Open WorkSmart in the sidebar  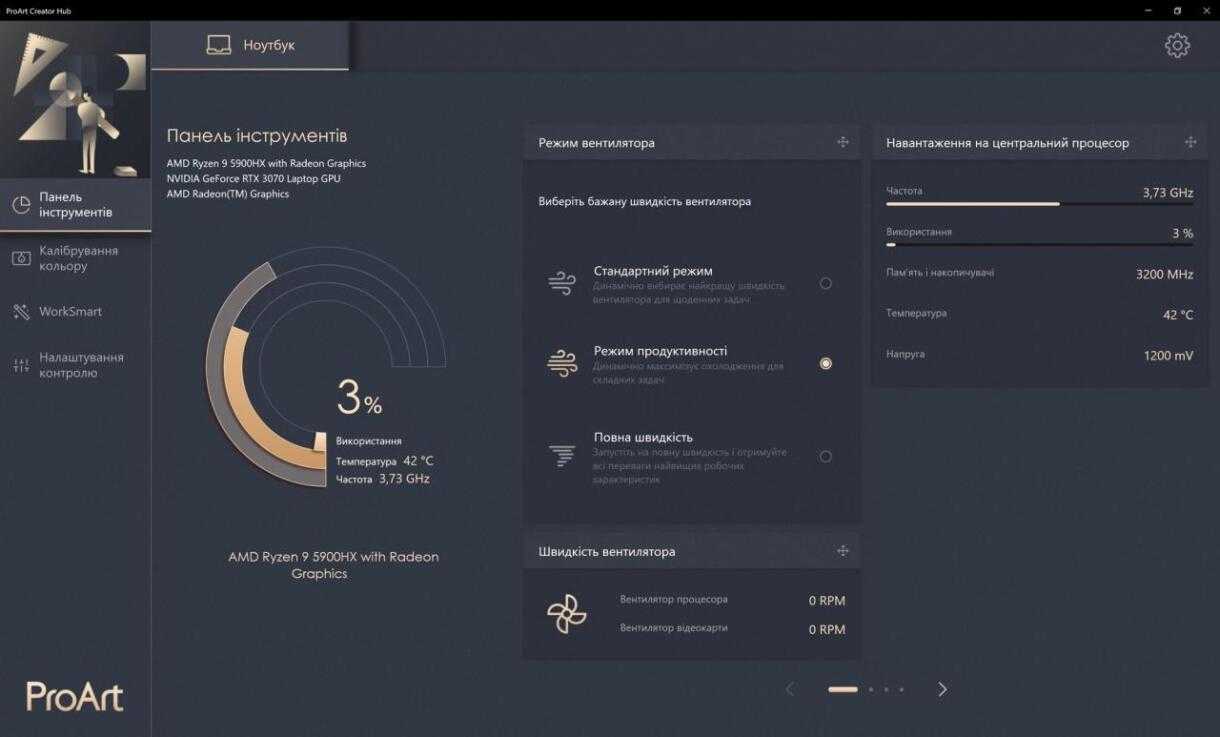pyautogui.click(x=70, y=312)
